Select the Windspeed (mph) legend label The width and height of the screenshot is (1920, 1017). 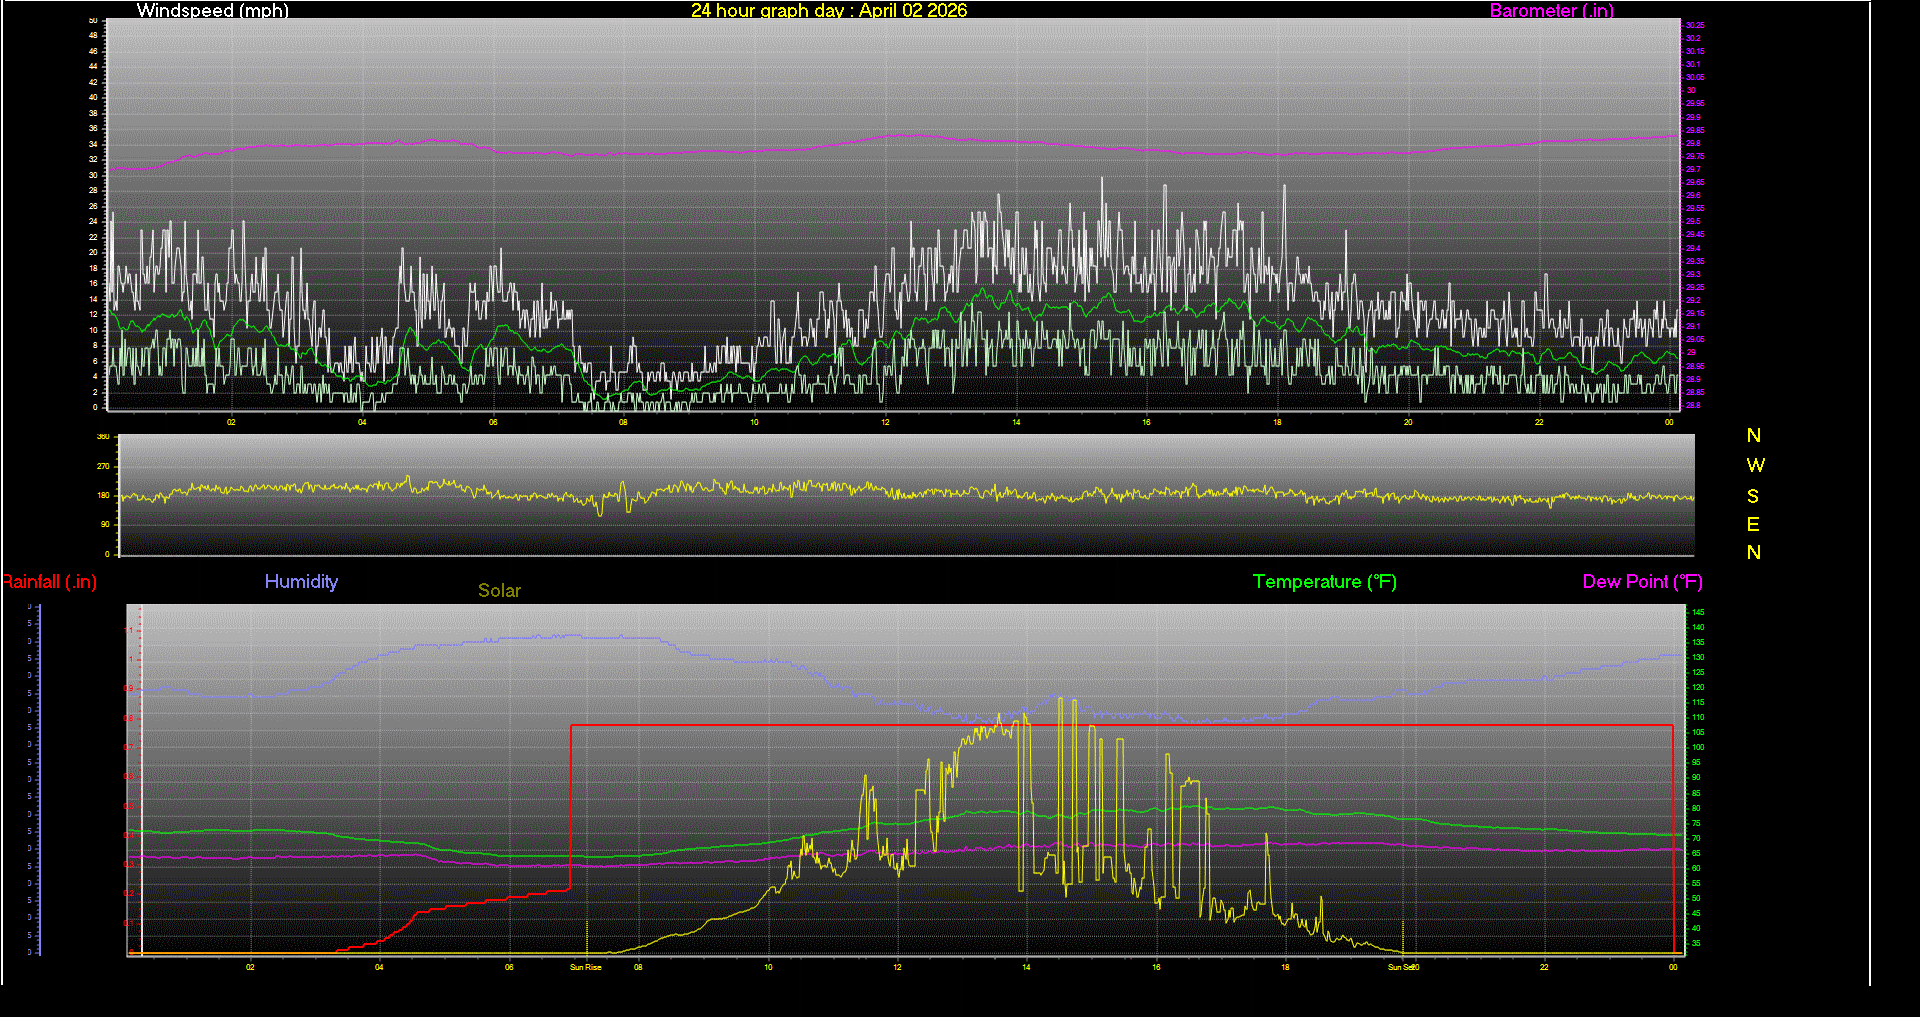pyautogui.click(x=212, y=11)
